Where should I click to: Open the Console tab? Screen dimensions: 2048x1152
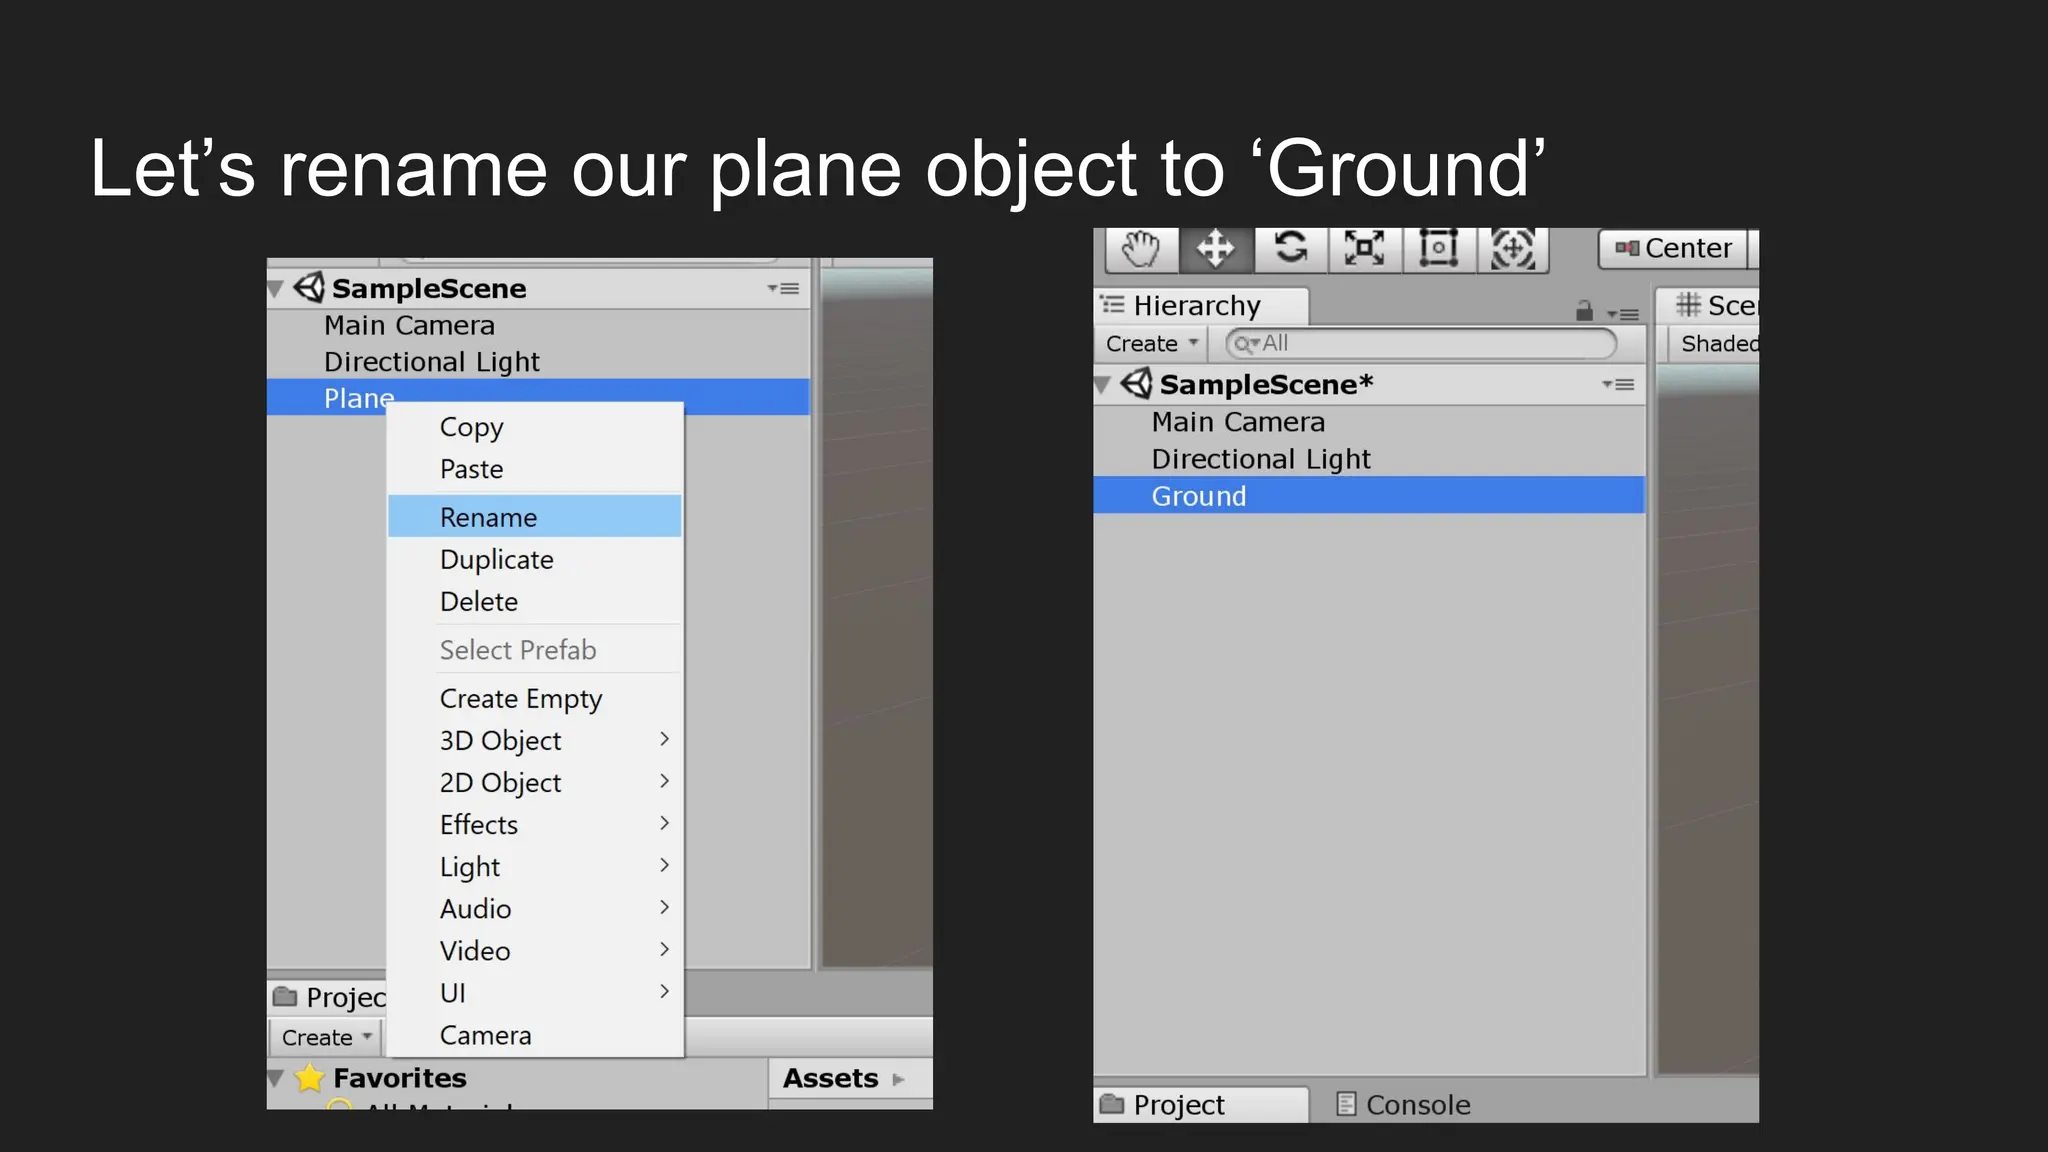tap(1403, 1104)
